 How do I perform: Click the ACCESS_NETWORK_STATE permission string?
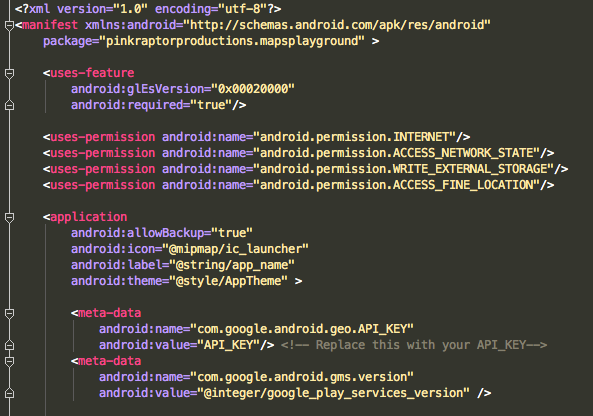pyautogui.click(x=396, y=153)
